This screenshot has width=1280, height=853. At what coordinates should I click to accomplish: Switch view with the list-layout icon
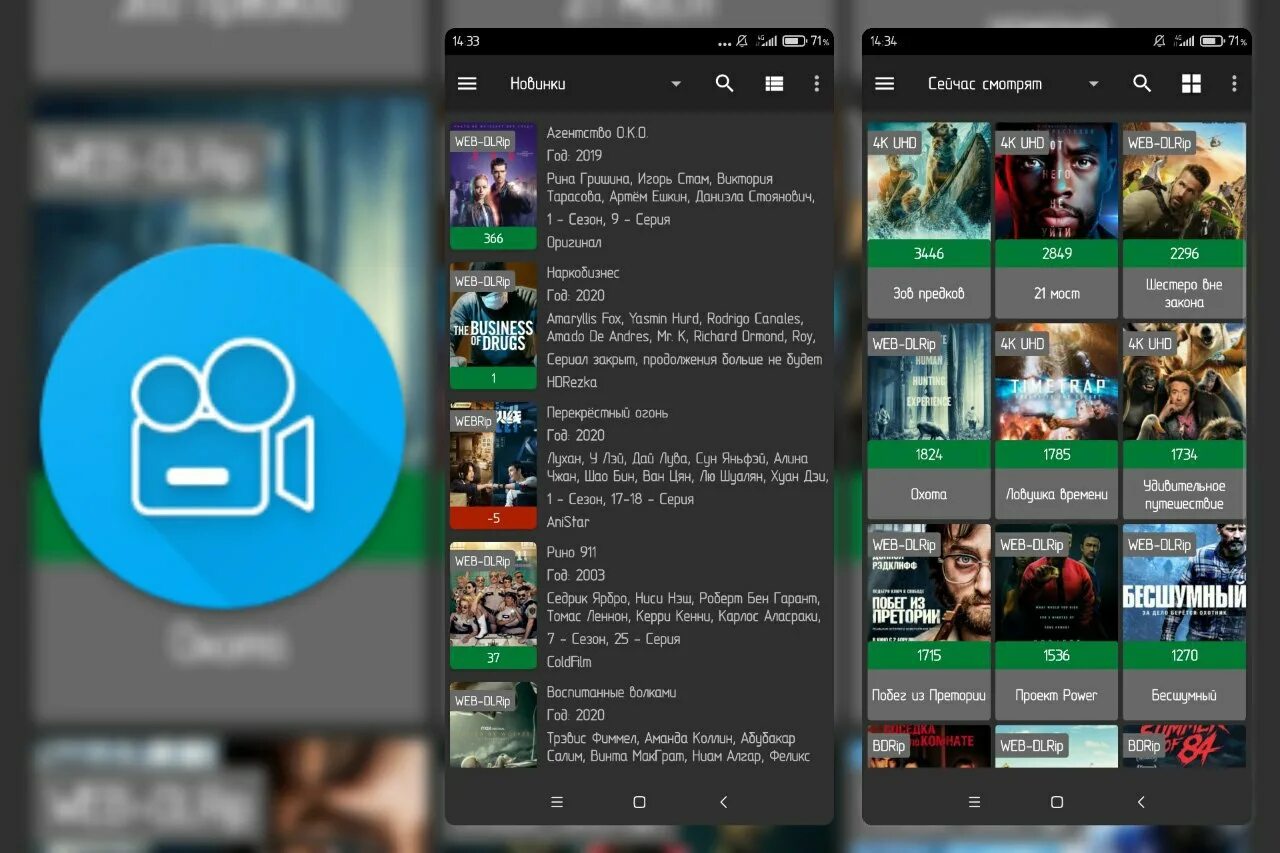point(774,84)
